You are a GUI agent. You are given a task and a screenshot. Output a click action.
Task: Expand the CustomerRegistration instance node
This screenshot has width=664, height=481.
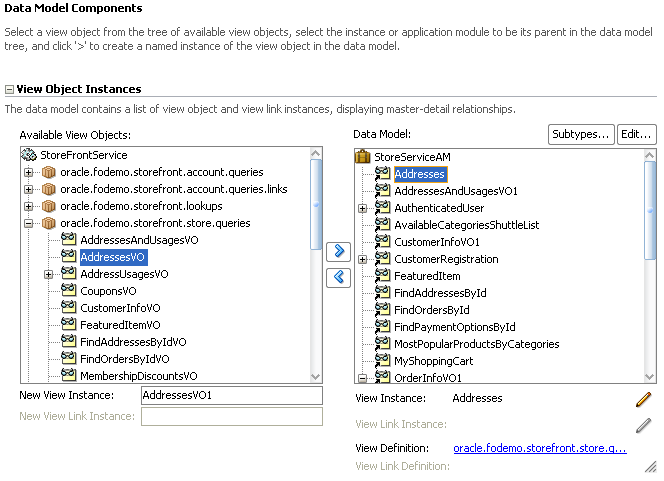tap(362, 259)
